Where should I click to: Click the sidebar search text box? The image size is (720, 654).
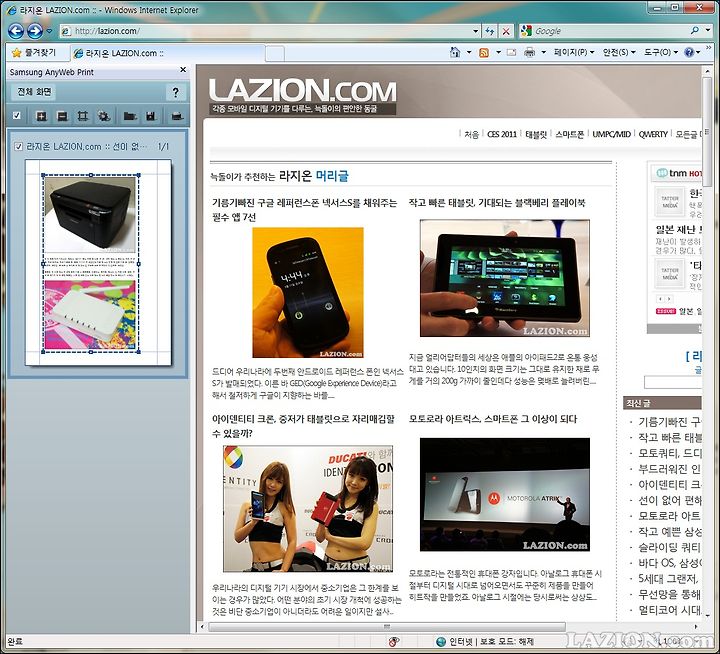coord(673,382)
